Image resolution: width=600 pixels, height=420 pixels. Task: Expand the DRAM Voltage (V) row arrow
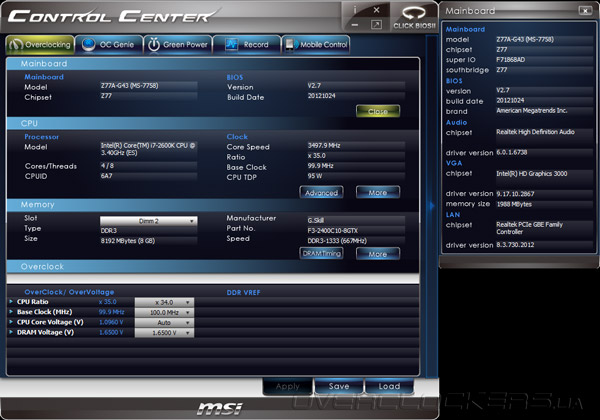click(x=11, y=332)
